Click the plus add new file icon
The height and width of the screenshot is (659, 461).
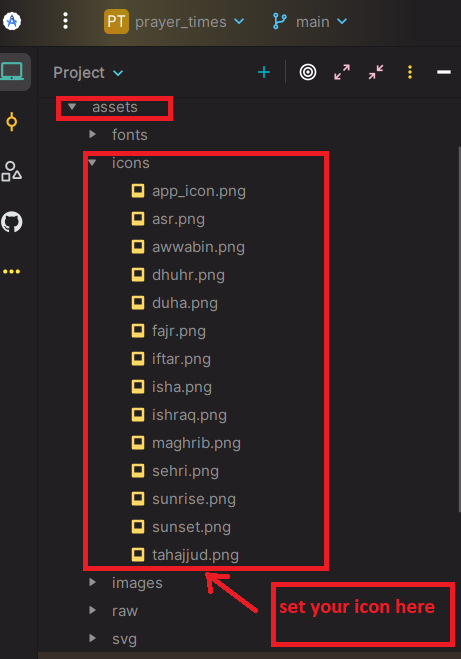(x=264, y=72)
